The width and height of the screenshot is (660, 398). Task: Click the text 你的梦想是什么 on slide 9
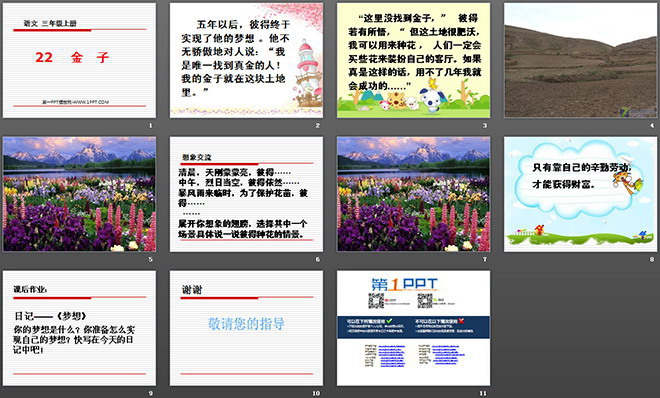point(47,329)
